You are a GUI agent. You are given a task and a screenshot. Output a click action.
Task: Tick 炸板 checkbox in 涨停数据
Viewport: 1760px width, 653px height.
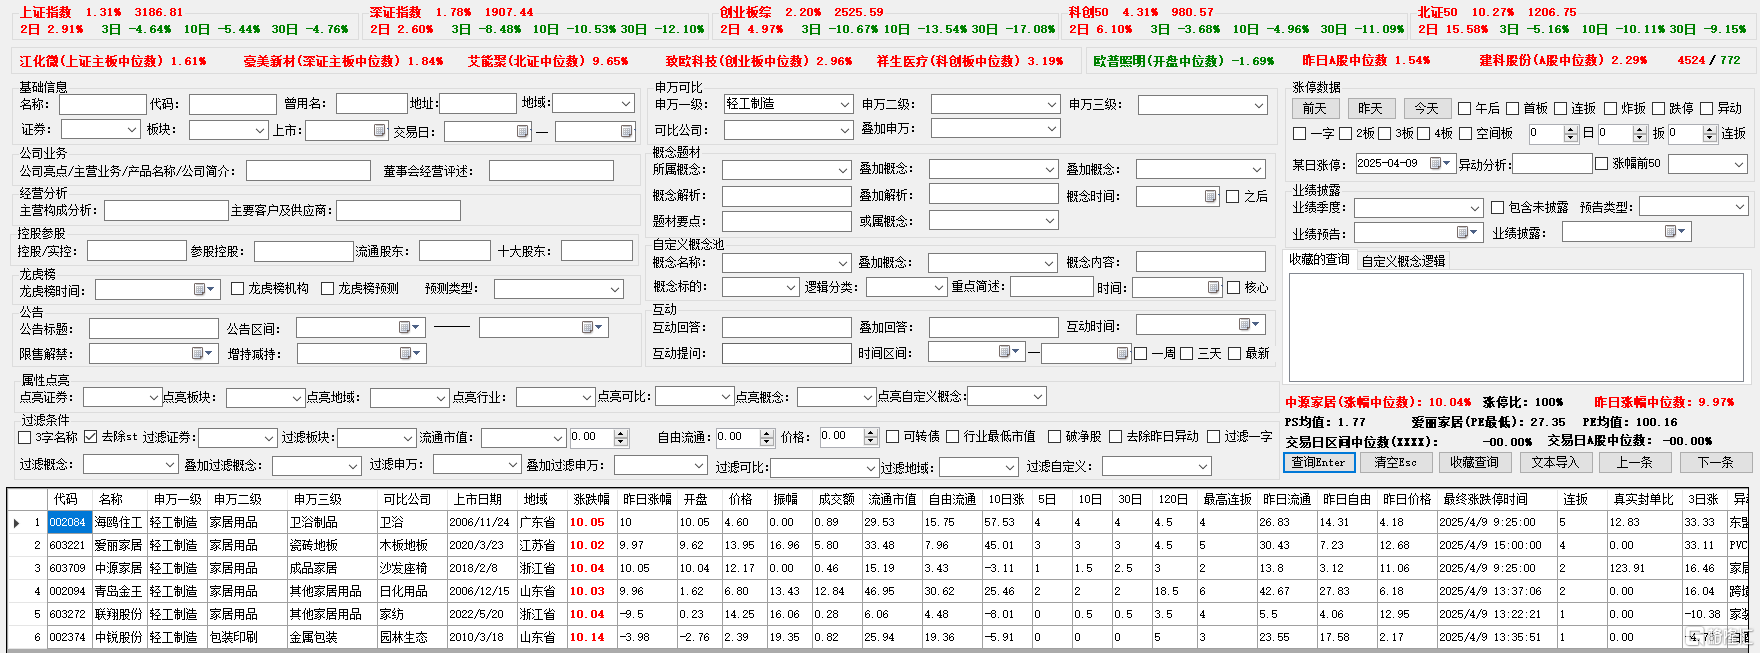pyautogui.click(x=1610, y=108)
